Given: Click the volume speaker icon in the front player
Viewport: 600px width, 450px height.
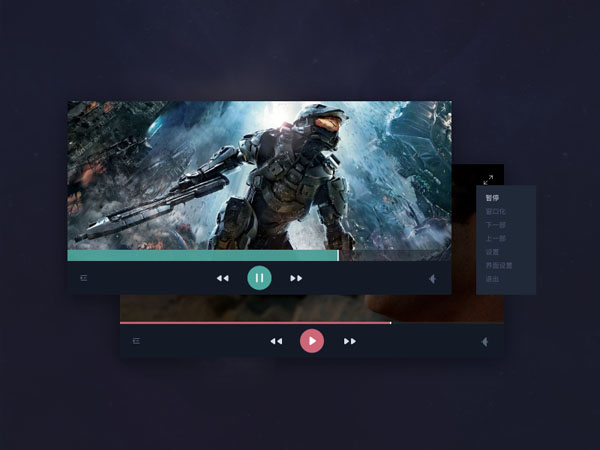Looking at the screenshot, I should (432, 279).
